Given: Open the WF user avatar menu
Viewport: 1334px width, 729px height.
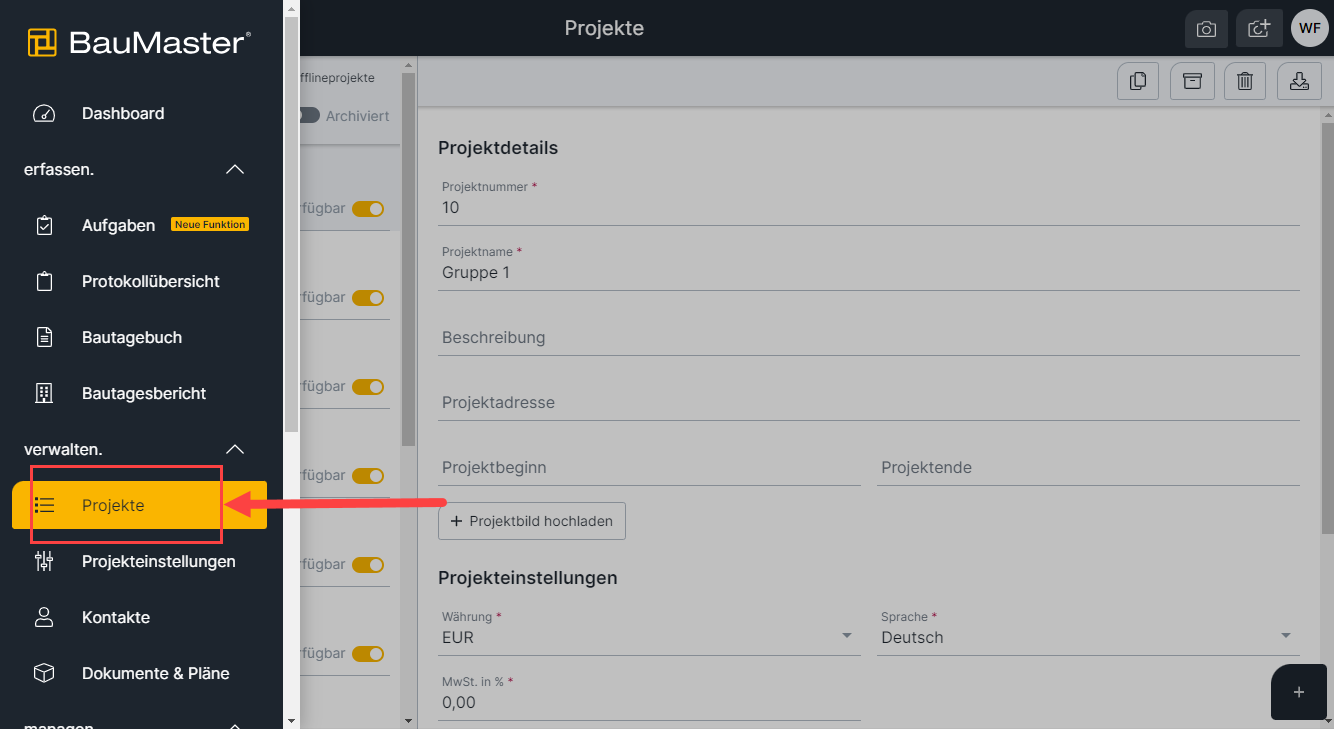Looking at the screenshot, I should click(x=1310, y=28).
